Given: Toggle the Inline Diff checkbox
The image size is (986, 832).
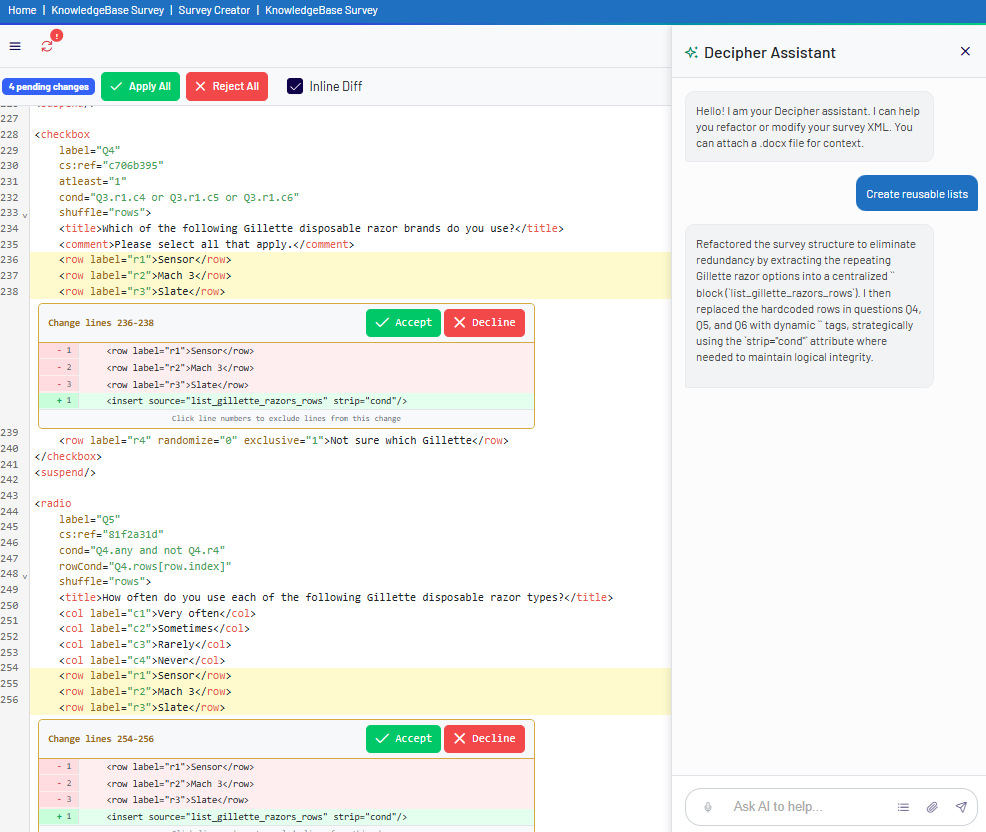Looking at the screenshot, I should (x=295, y=86).
